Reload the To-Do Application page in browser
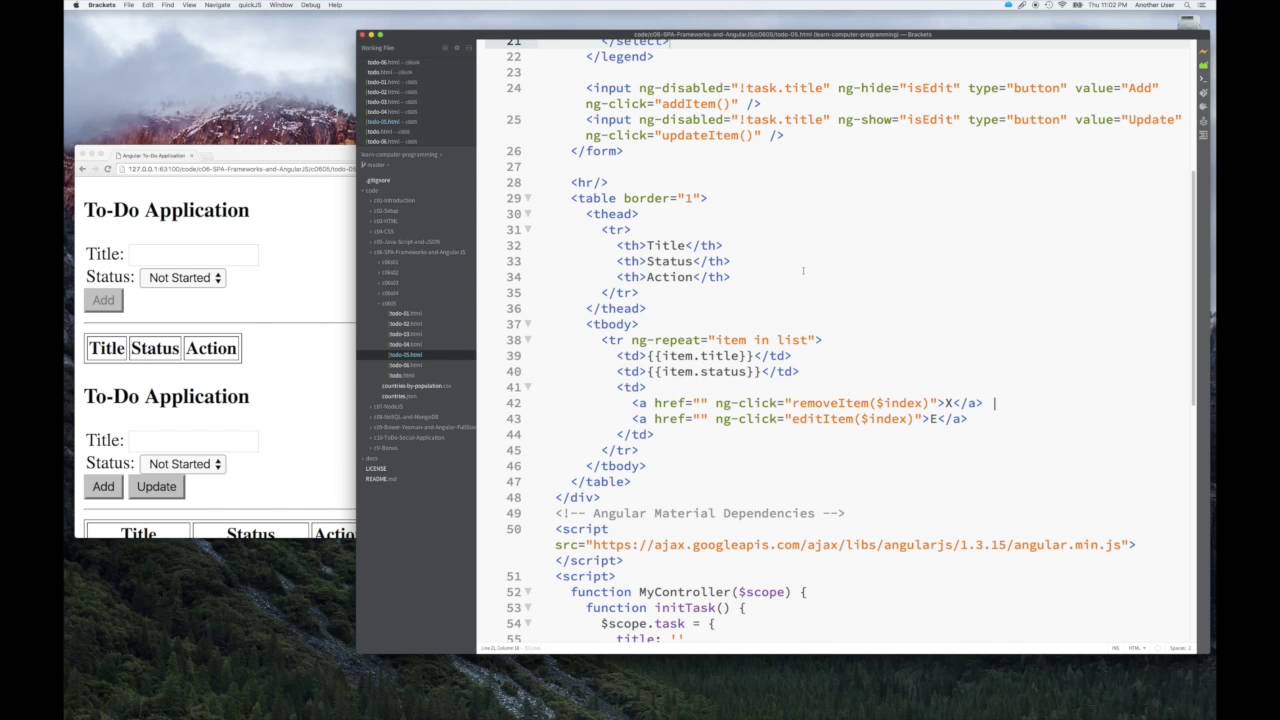The width and height of the screenshot is (1280, 720). coord(107,169)
